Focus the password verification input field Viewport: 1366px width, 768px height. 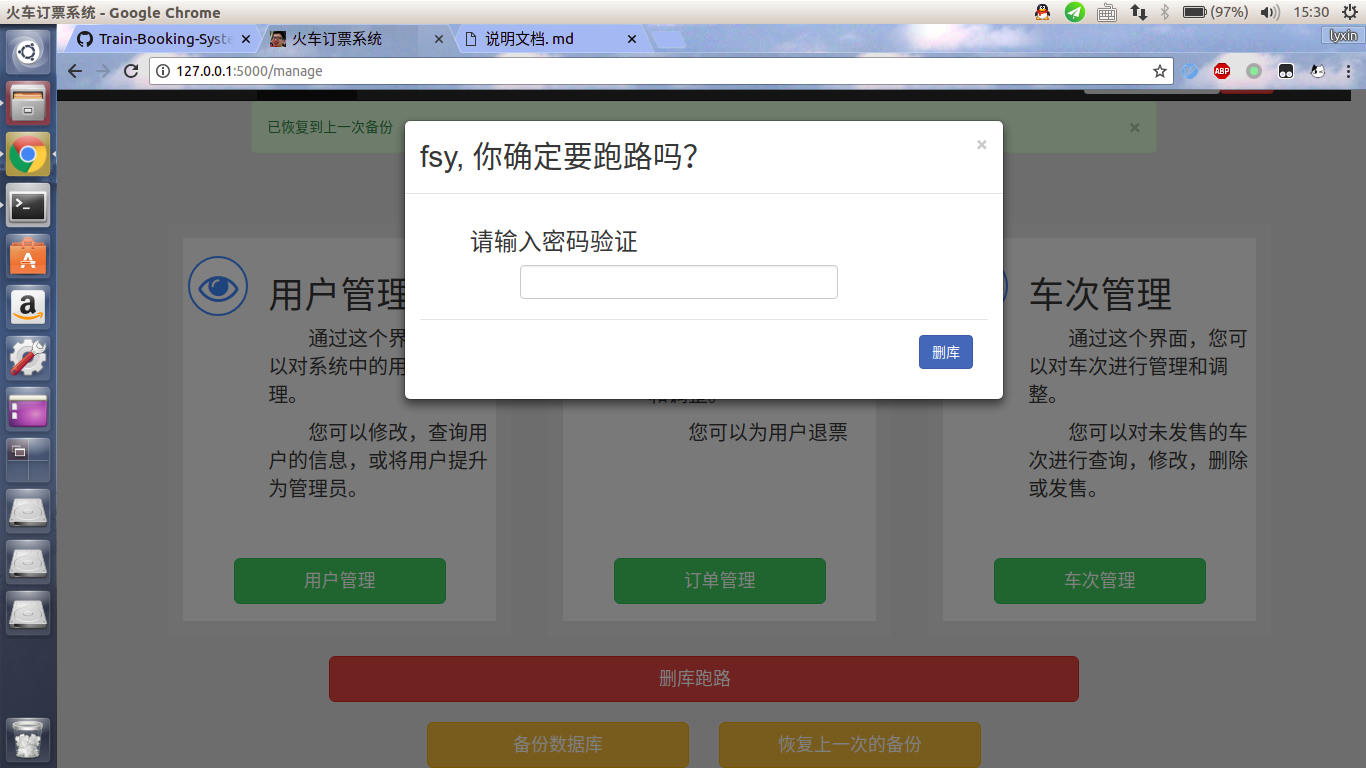pos(678,282)
